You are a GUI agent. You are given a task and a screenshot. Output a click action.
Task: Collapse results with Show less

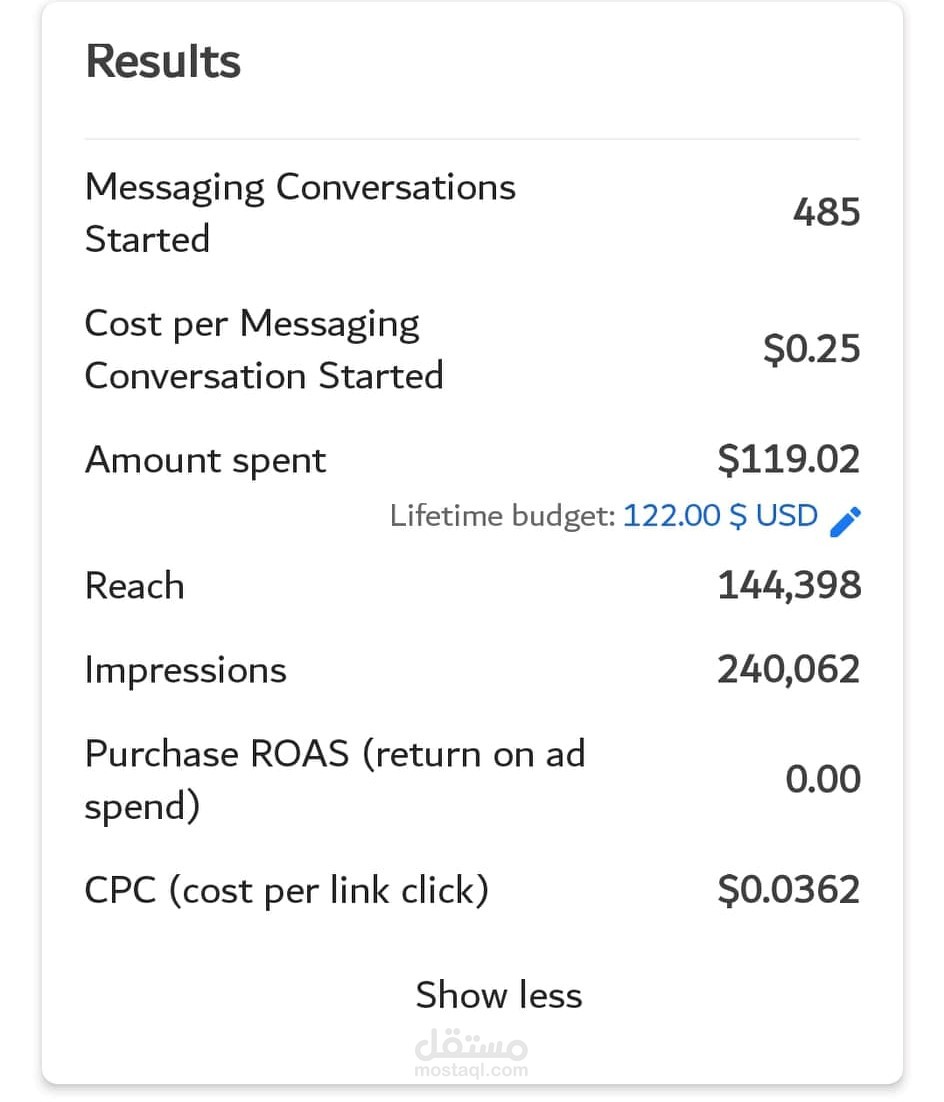point(498,995)
